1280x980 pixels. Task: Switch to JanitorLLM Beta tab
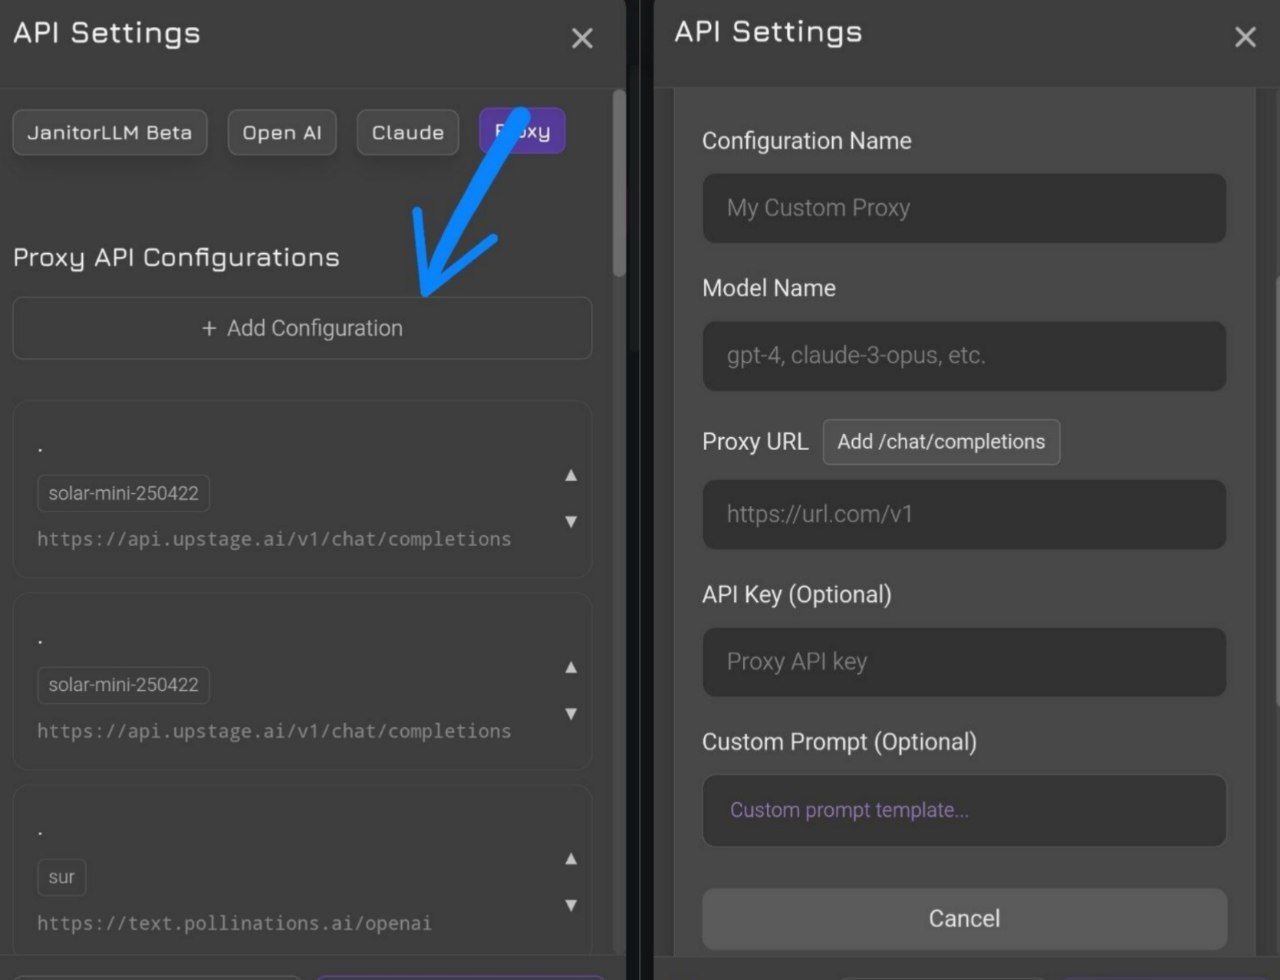pyautogui.click(x=110, y=132)
